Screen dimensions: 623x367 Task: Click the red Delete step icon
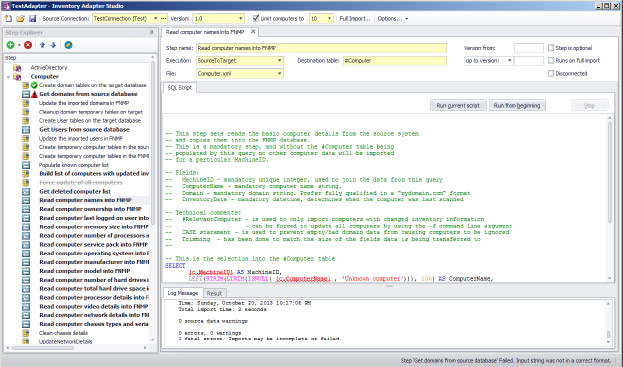pos(28,45)
